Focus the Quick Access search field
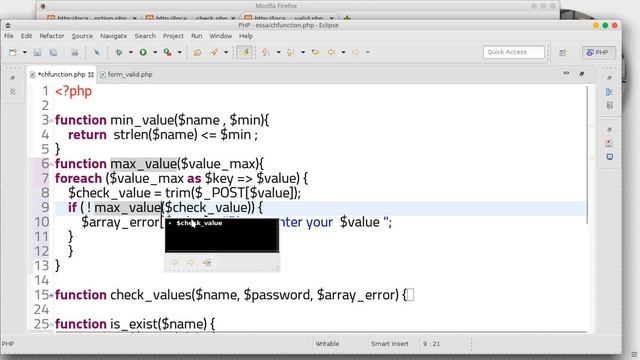640x360 pixels. (x=514, y=52)
